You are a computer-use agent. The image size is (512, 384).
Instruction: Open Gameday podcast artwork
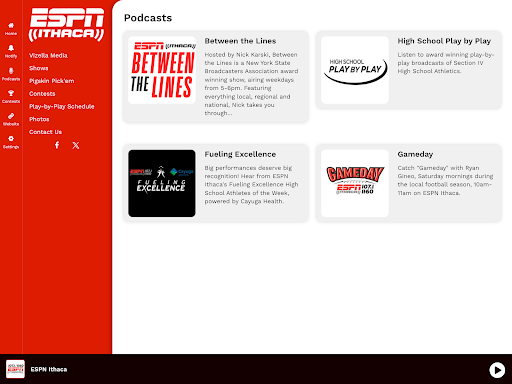click(355, 183)
